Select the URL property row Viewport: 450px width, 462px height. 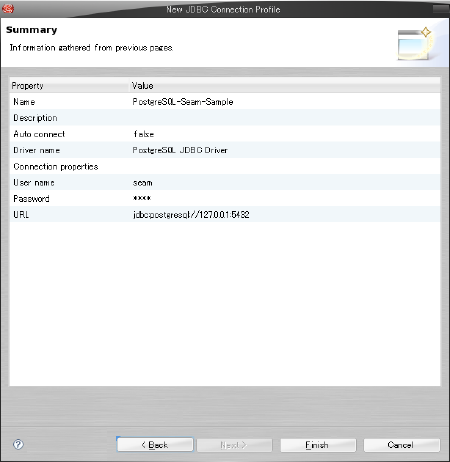click(x=225, y=214)
